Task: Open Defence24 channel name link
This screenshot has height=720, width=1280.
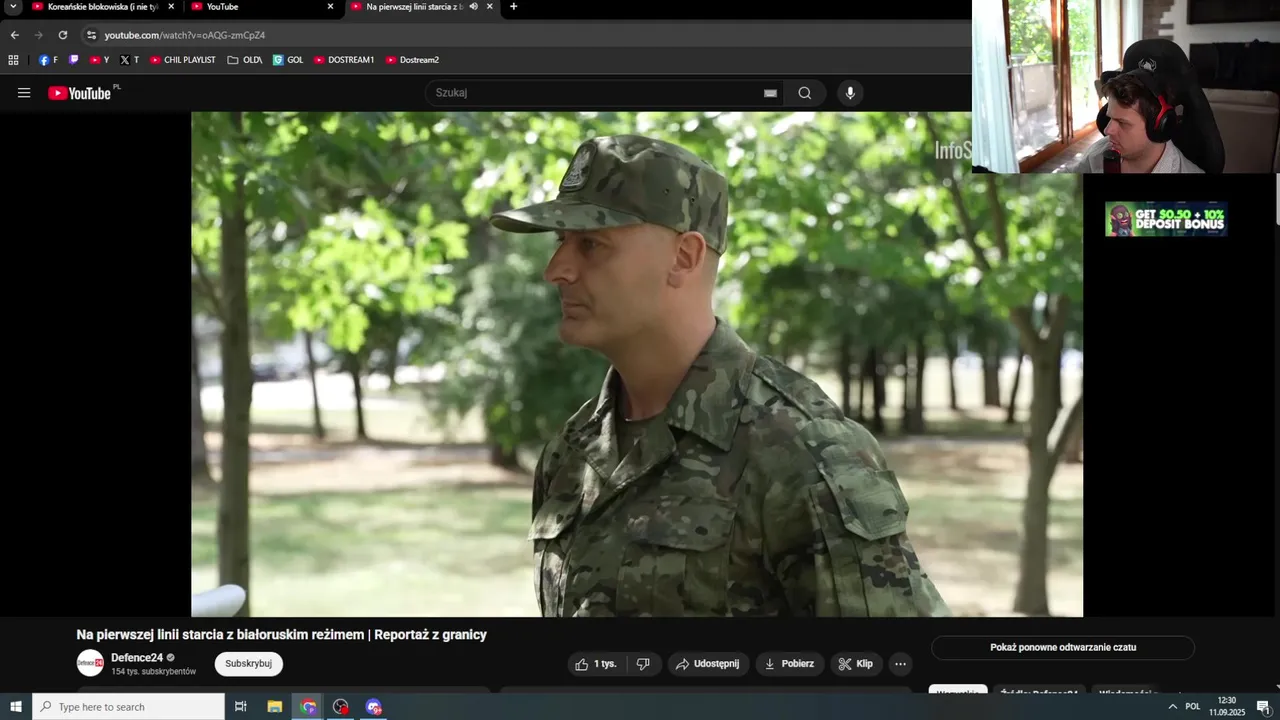Action: (137, 658)
